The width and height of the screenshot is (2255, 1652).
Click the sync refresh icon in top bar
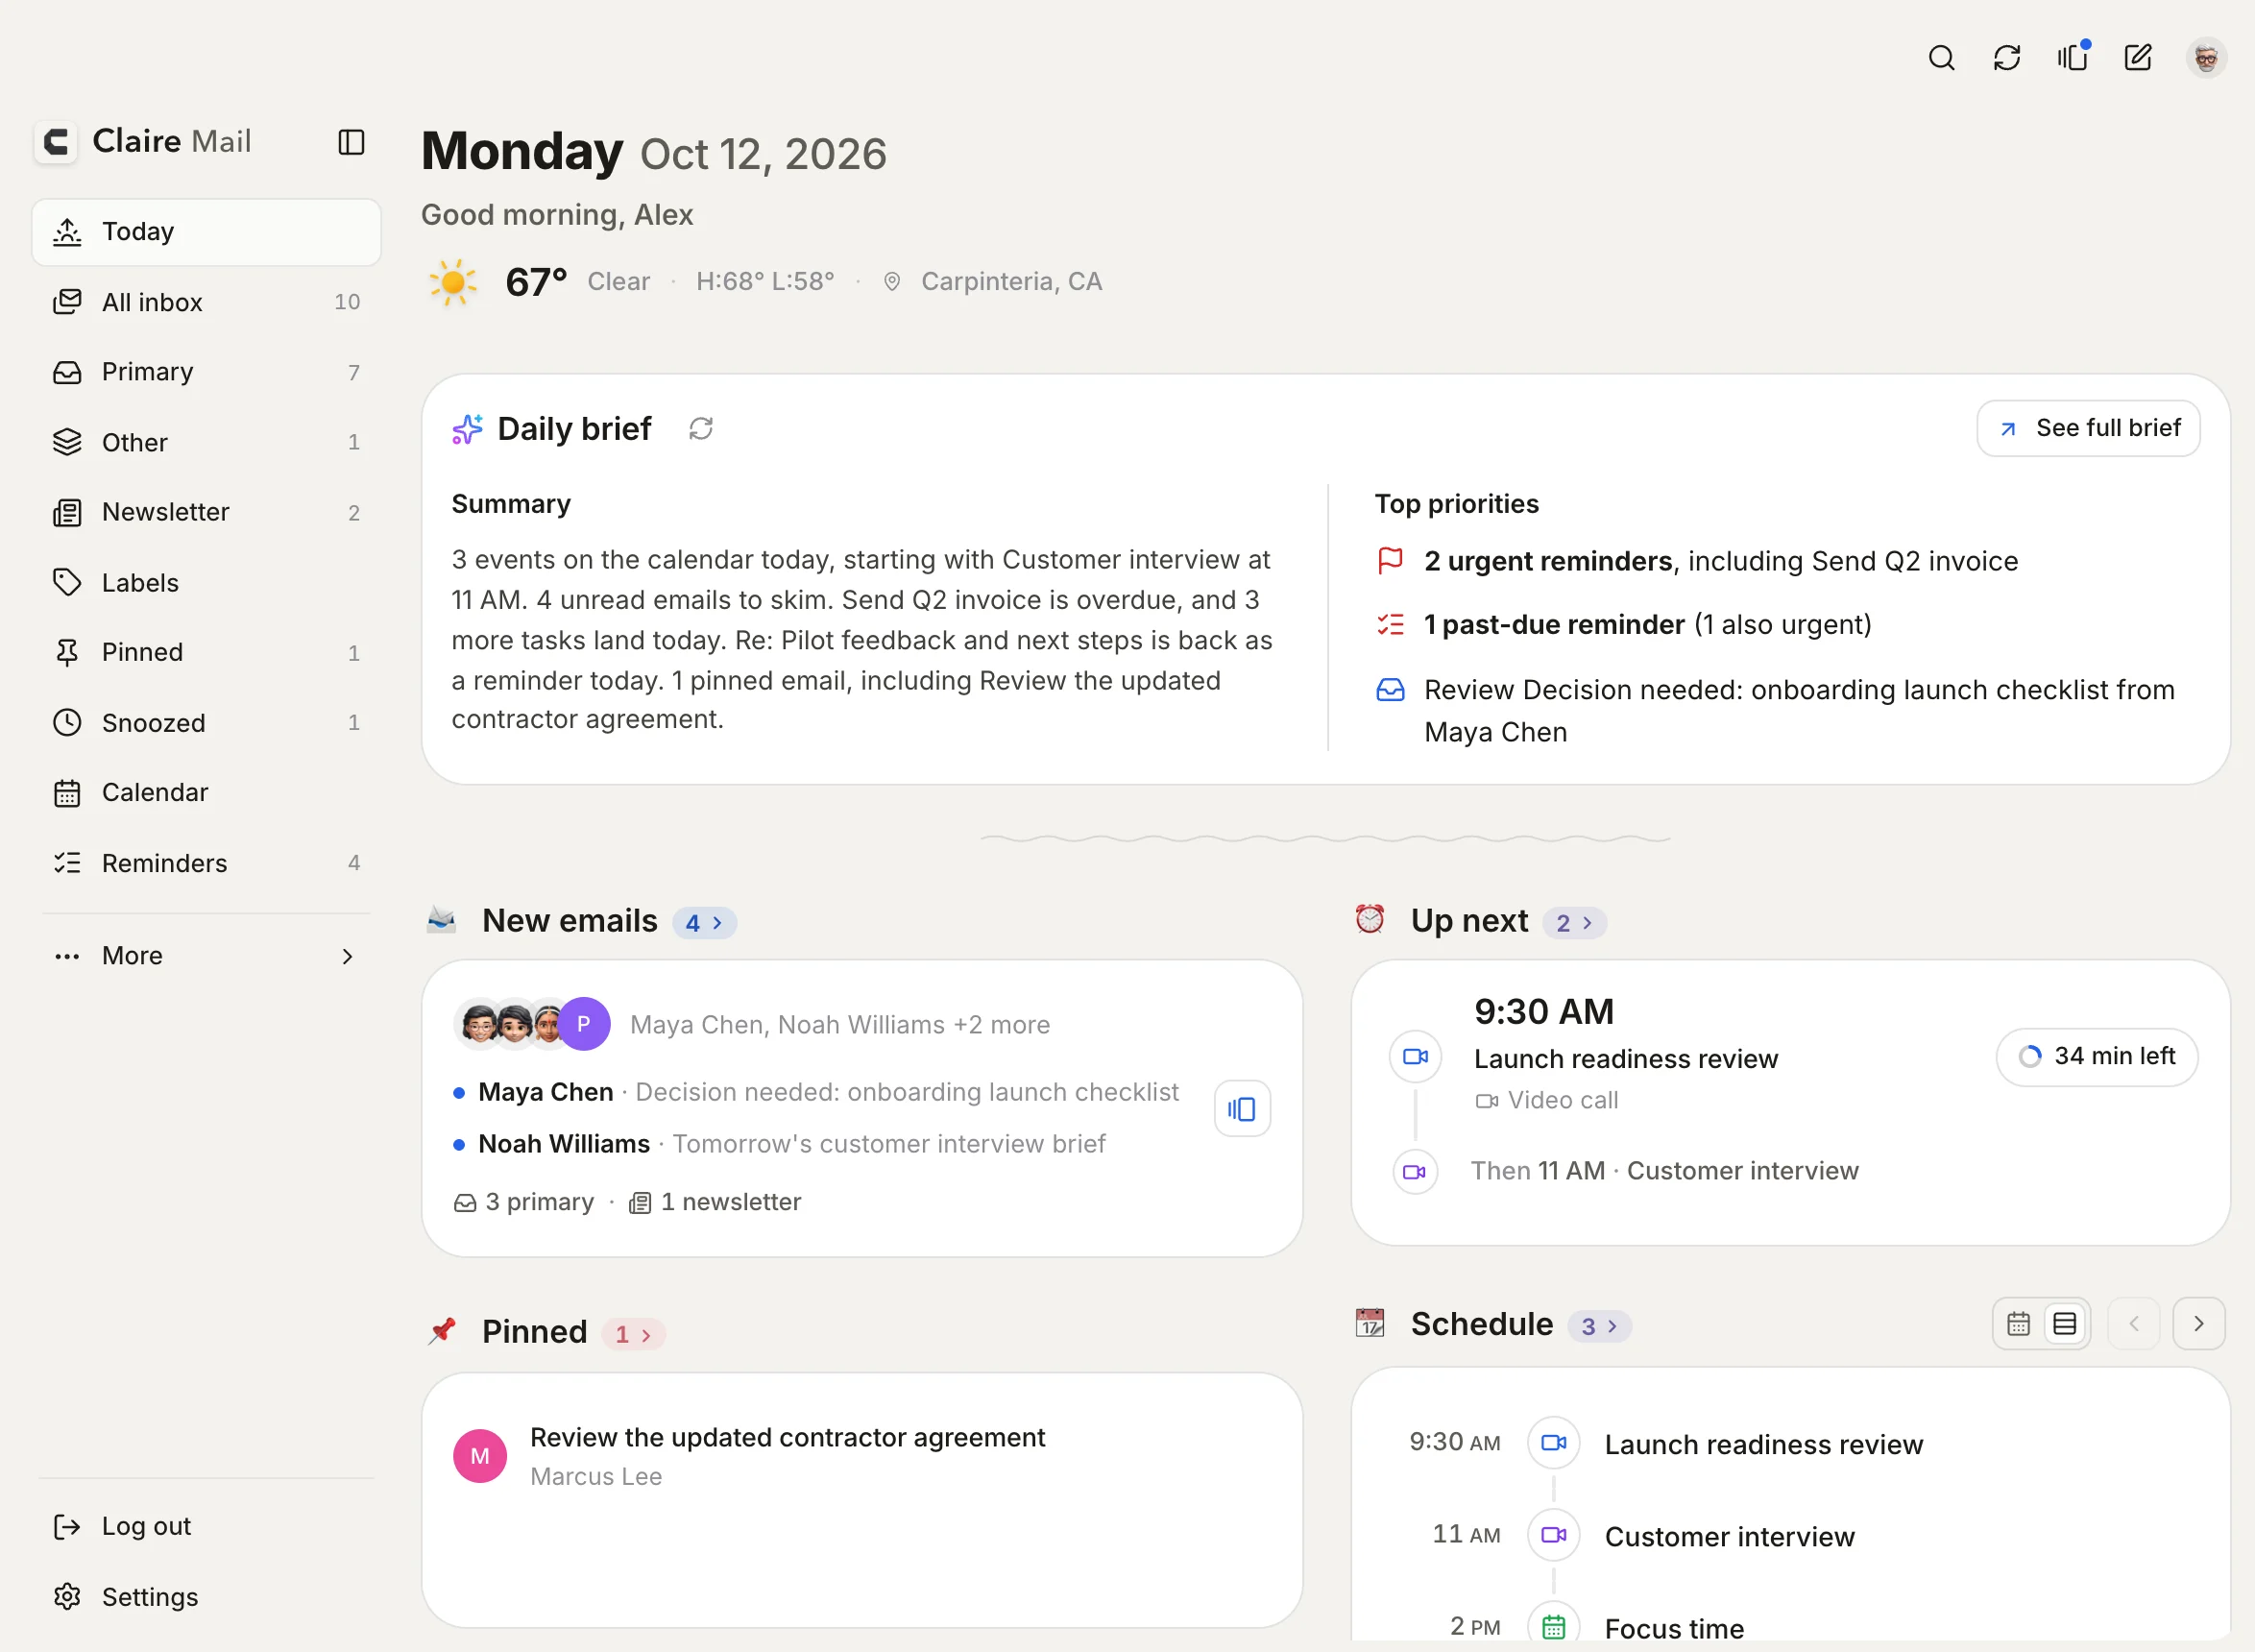tap(2007, 58)
